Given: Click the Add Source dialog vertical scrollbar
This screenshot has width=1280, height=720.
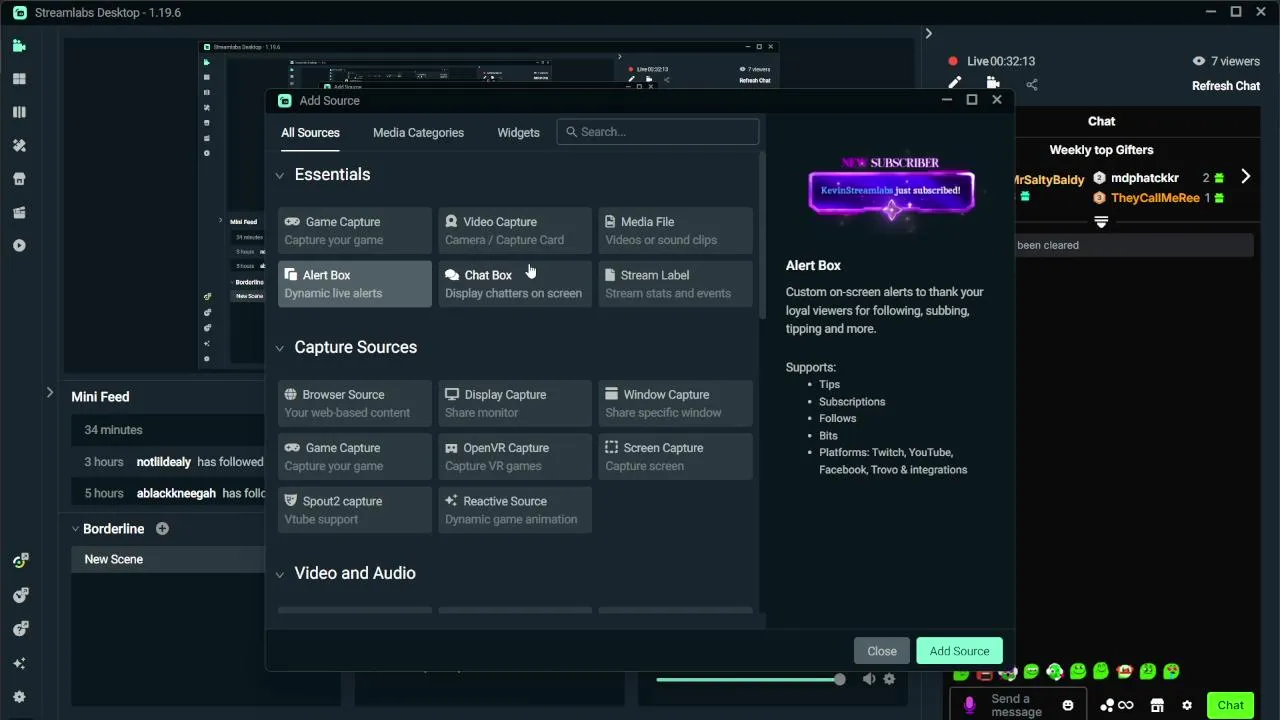Looking at the screenshot, I should coord(762,235).
